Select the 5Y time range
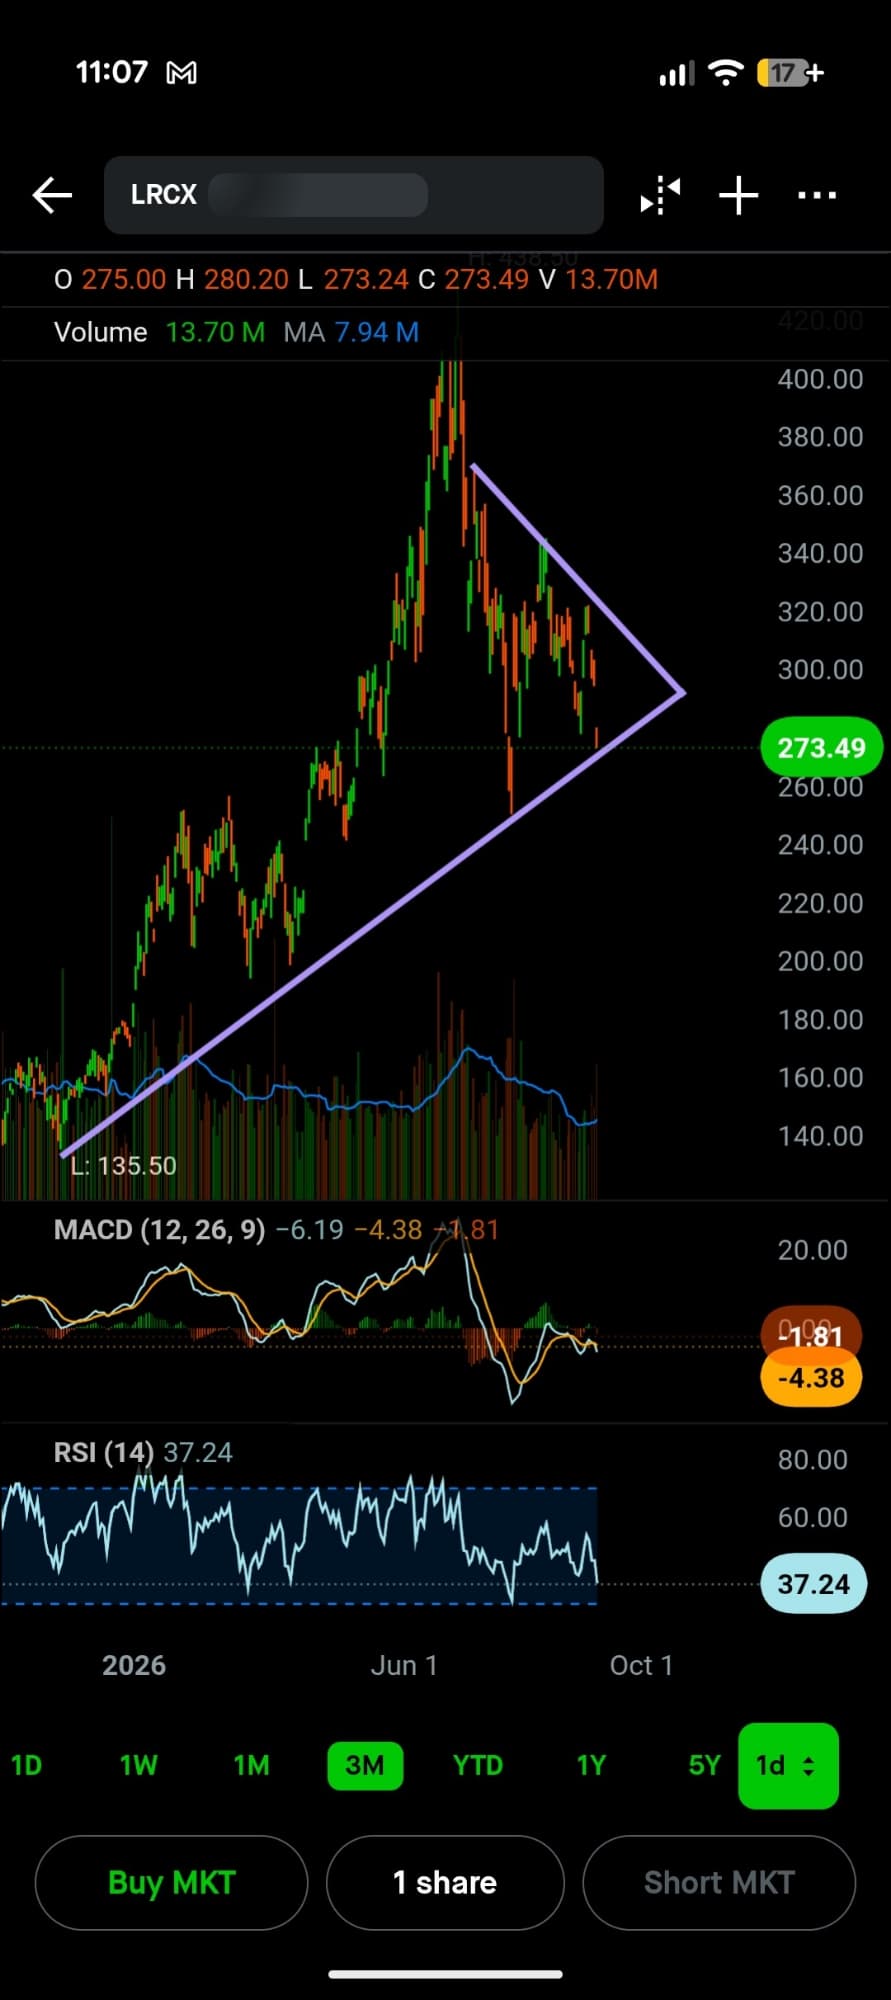 [x=704, y=1765]
